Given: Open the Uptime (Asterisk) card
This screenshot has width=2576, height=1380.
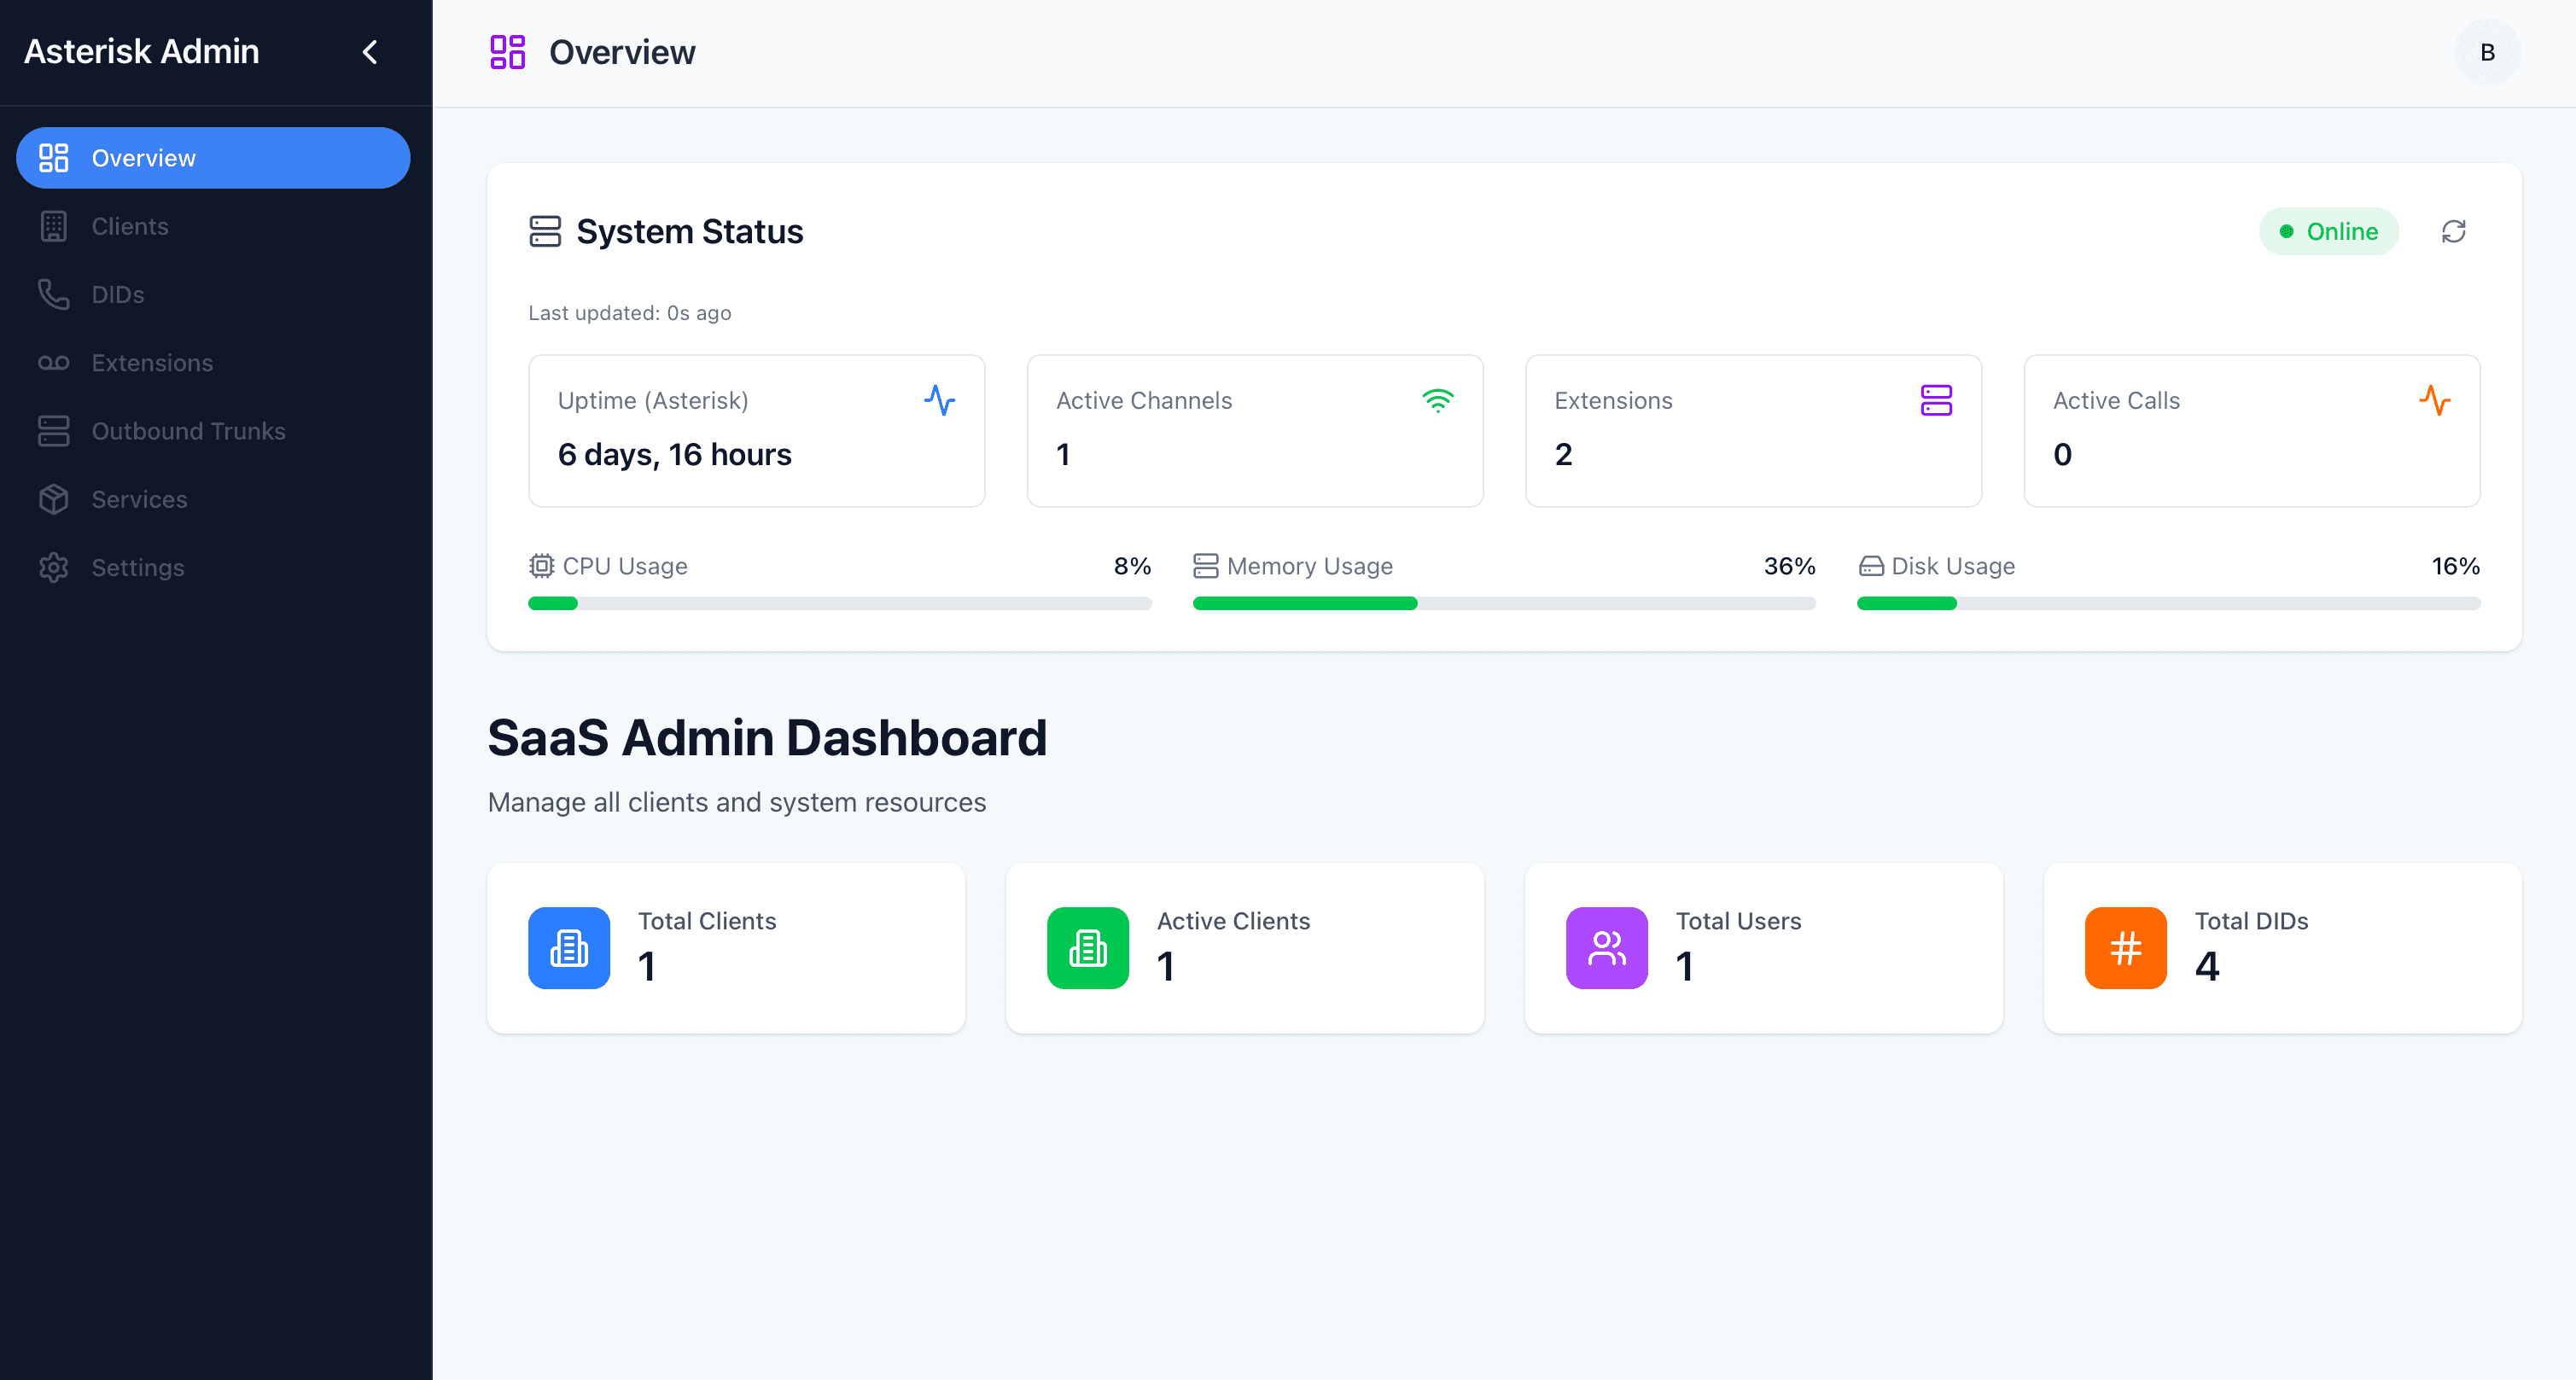Looking at the screenshot, I should (756, 431).
